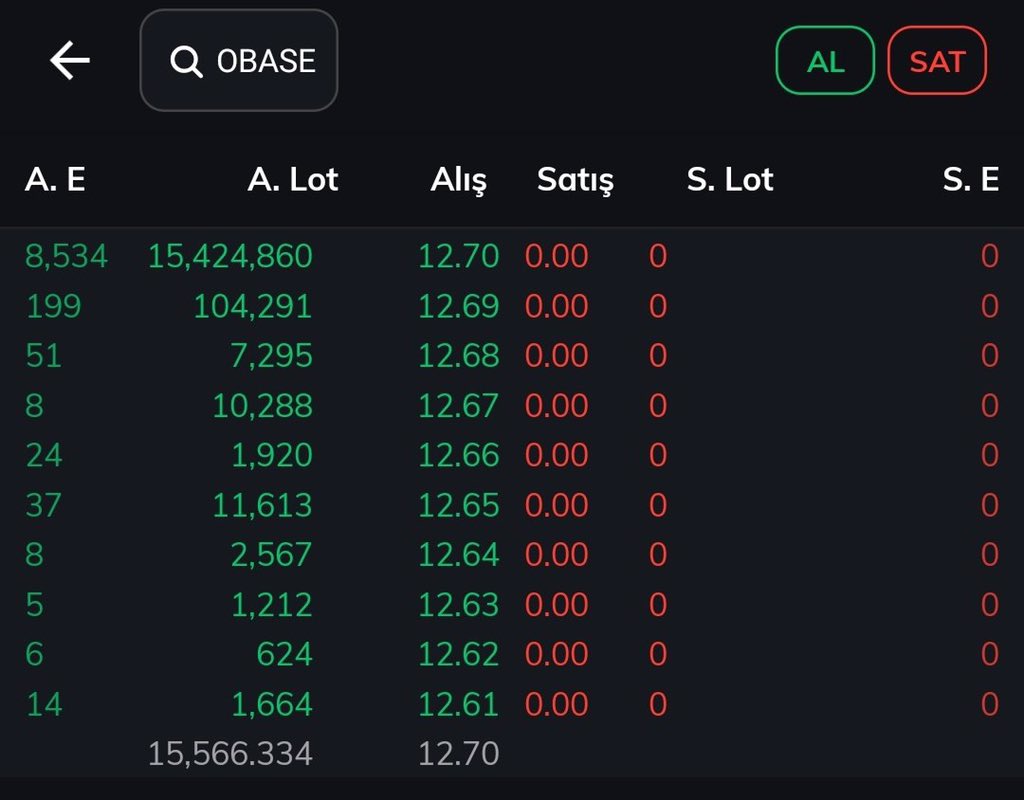Select lot amount 7,295
Screen dimensions: 1024x800
(x=271, y=356)
